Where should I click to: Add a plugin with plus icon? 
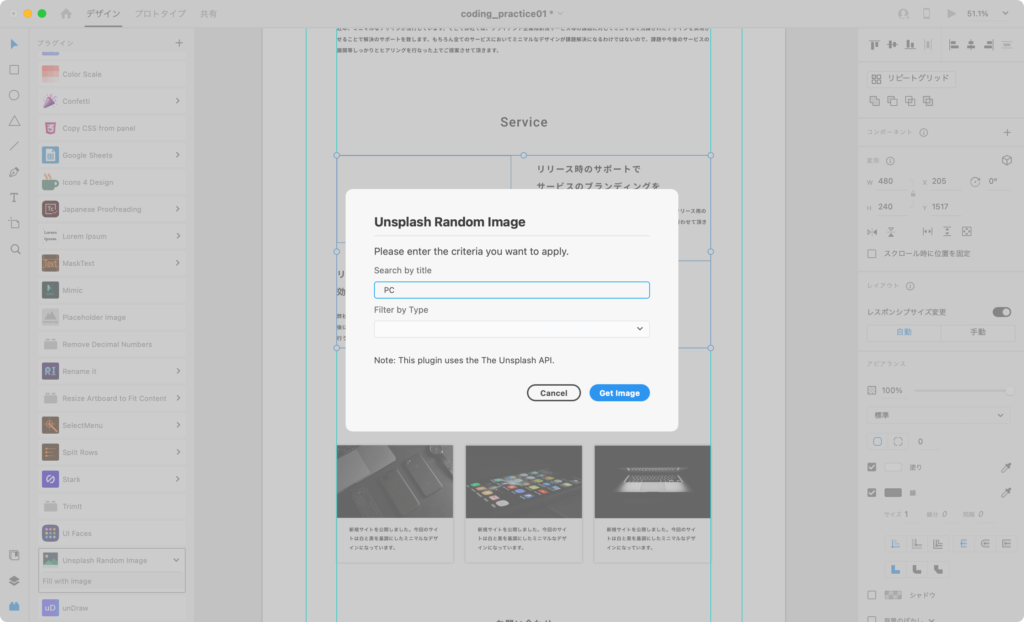(x=179, y=43)
